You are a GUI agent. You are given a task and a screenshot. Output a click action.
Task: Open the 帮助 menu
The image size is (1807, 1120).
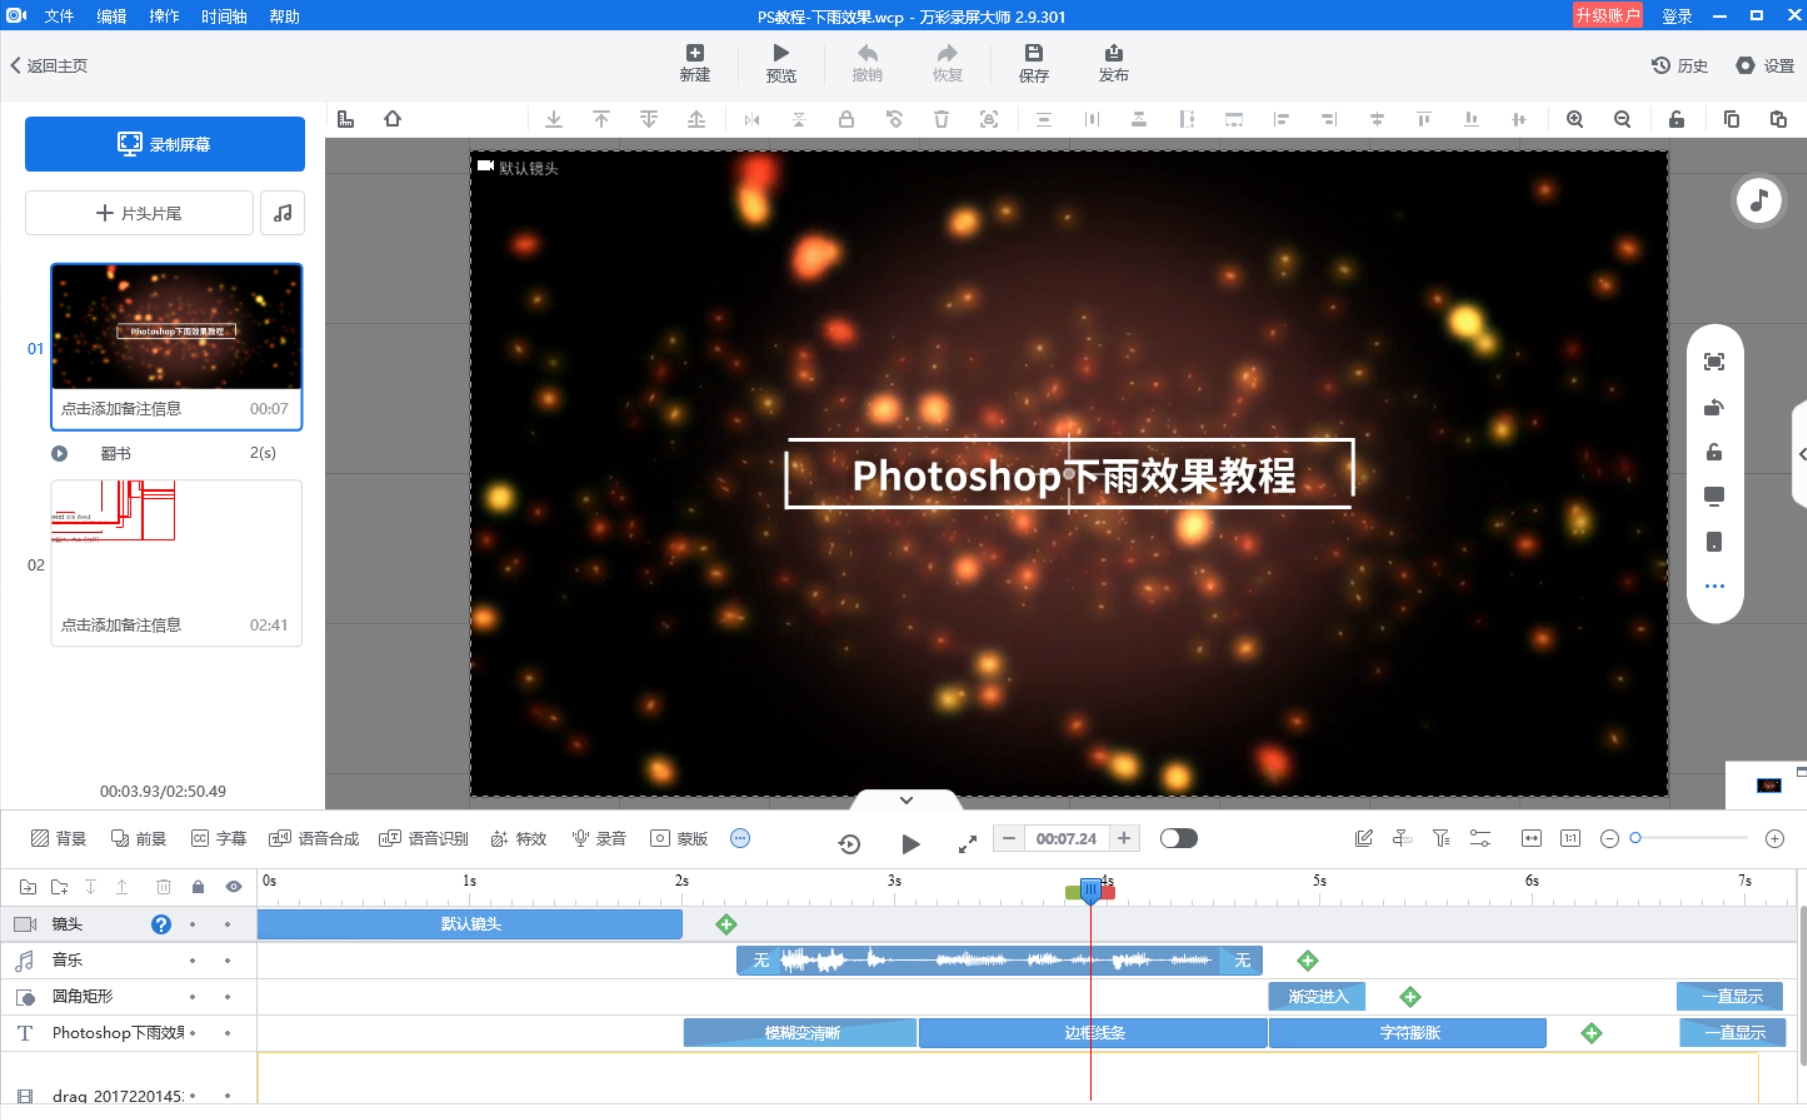tap(284, 16)
